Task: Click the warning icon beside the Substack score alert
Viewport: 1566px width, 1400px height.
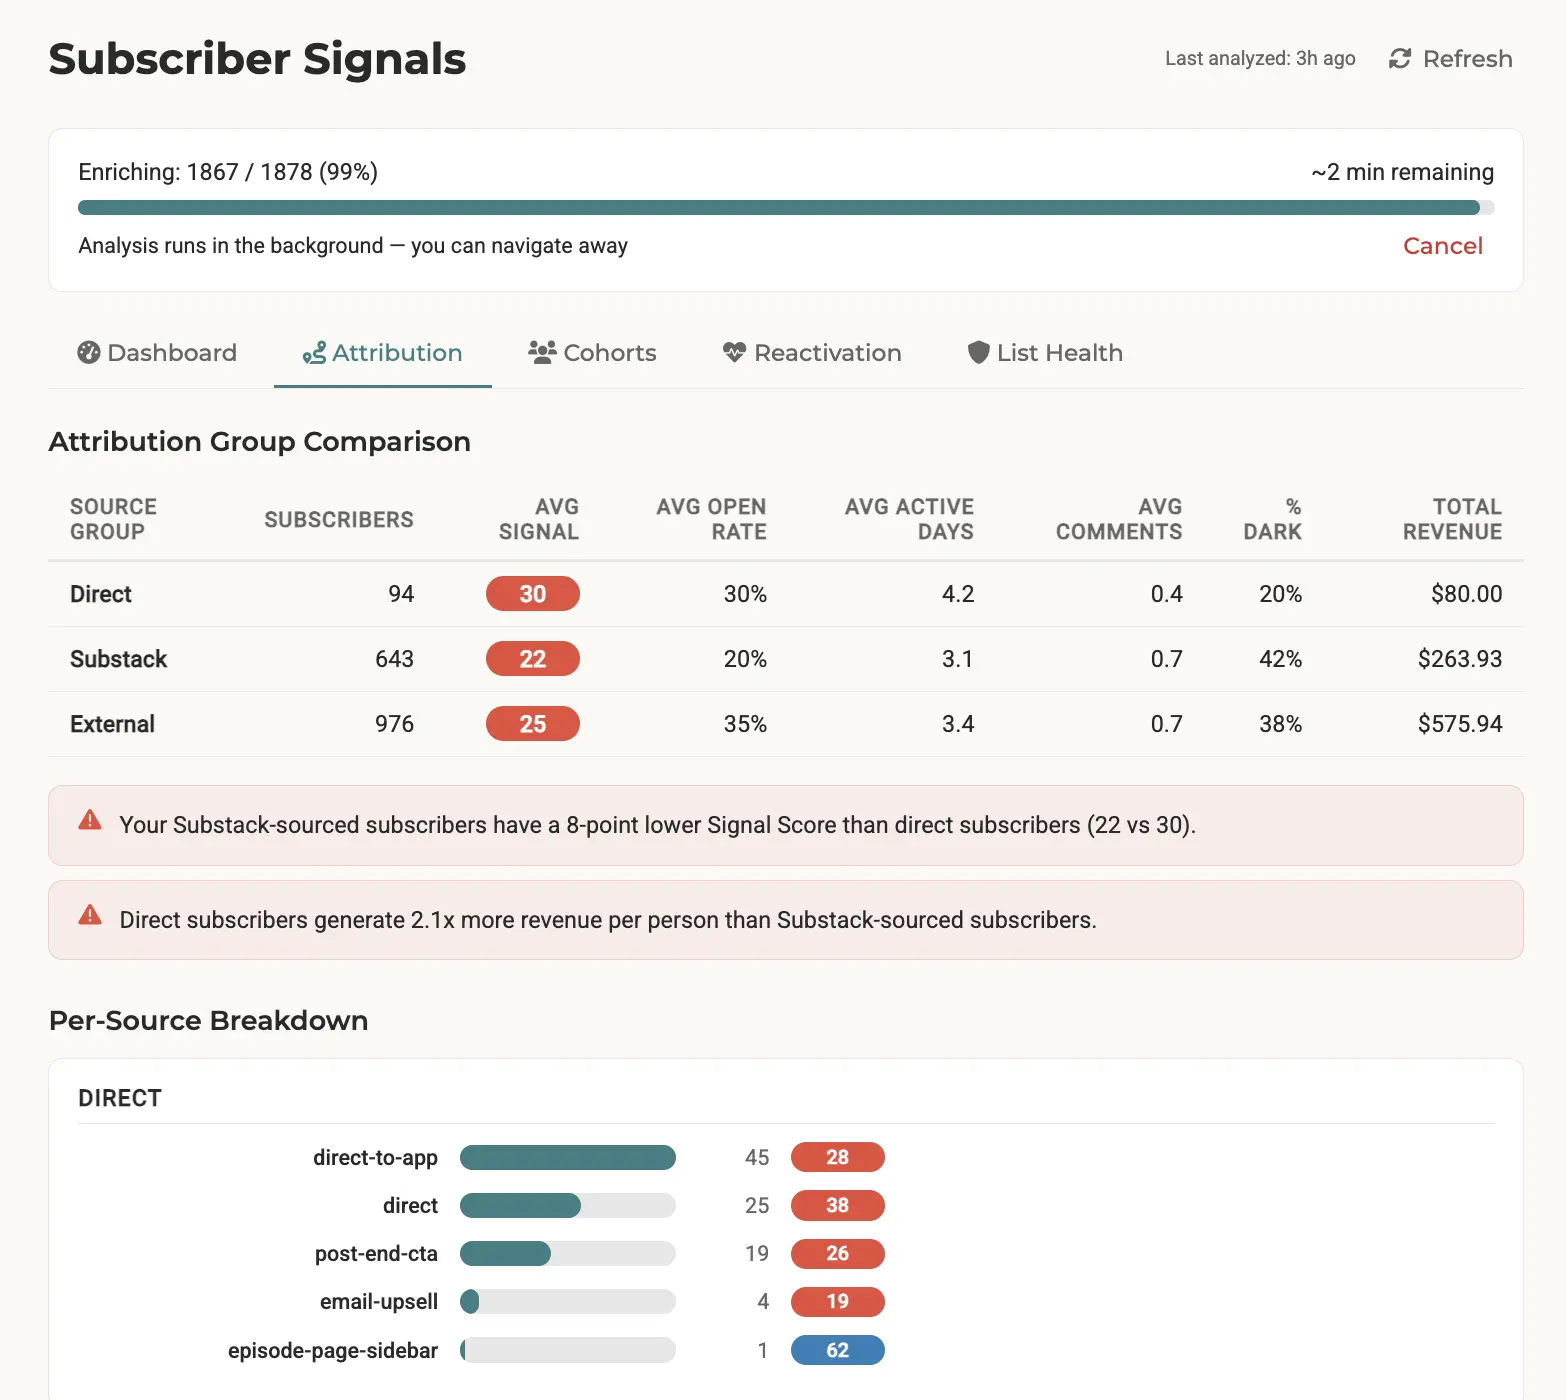Action: tap(89, 820)
